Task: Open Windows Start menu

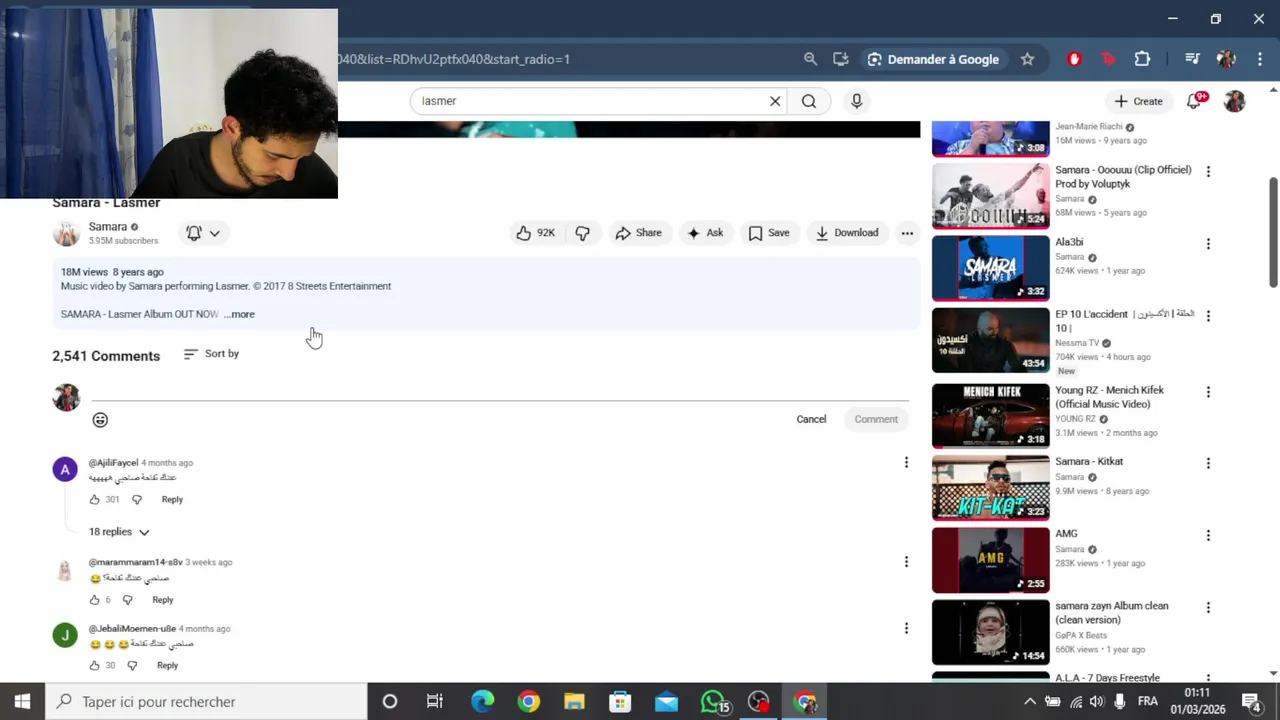Action: pyautogui.click(x=22, y=701)
